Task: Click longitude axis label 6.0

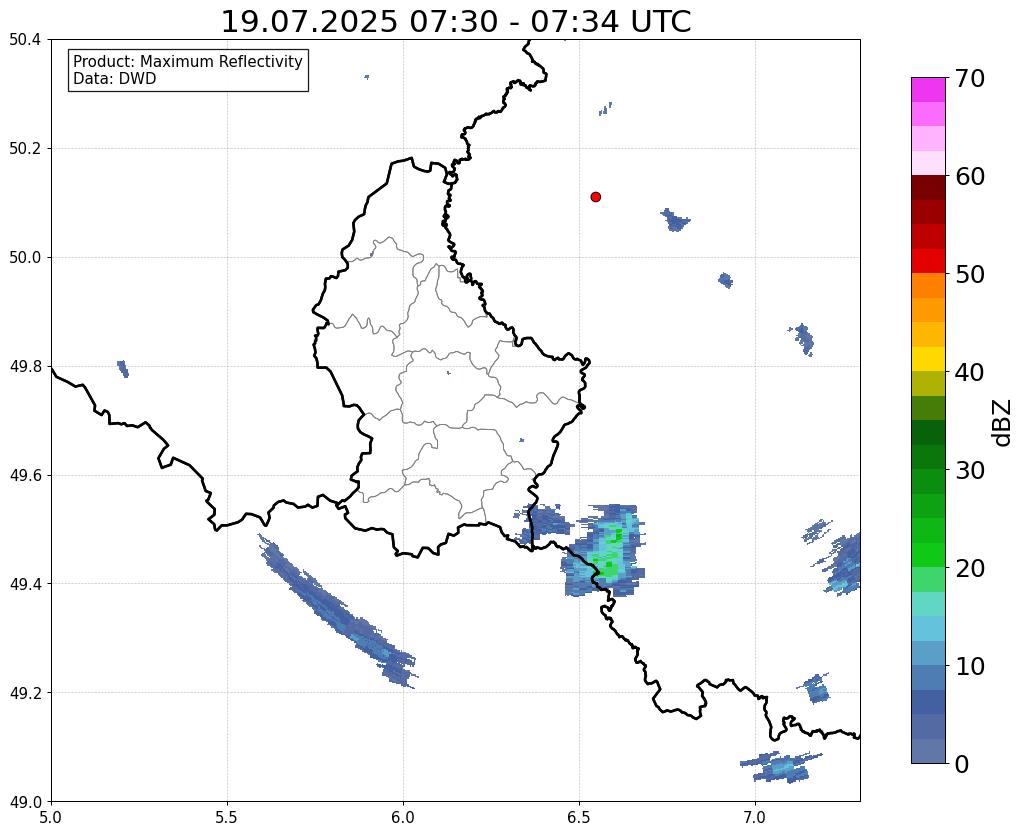Action: pos(403,817)
